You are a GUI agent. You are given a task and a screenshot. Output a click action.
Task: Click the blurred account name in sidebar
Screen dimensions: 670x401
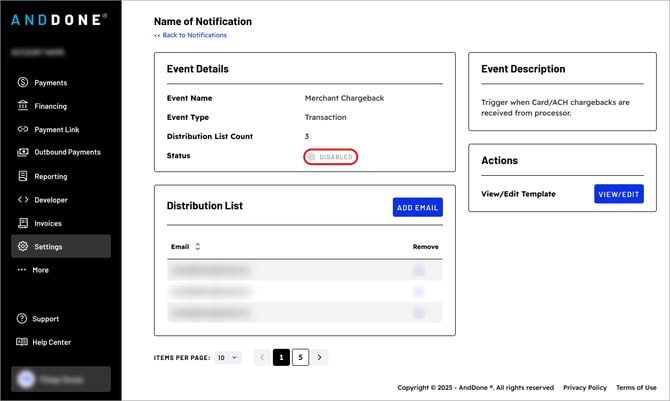click(38, 52)
